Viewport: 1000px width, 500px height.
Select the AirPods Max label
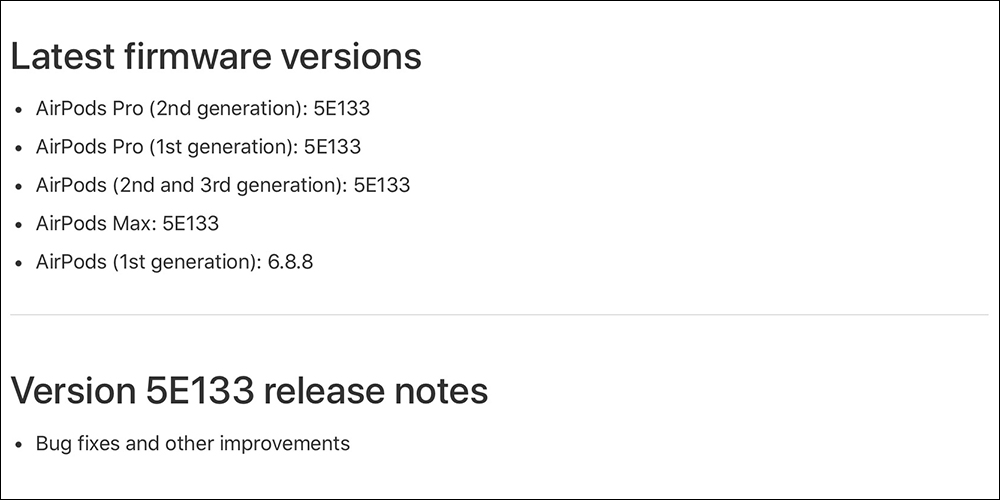96,223
